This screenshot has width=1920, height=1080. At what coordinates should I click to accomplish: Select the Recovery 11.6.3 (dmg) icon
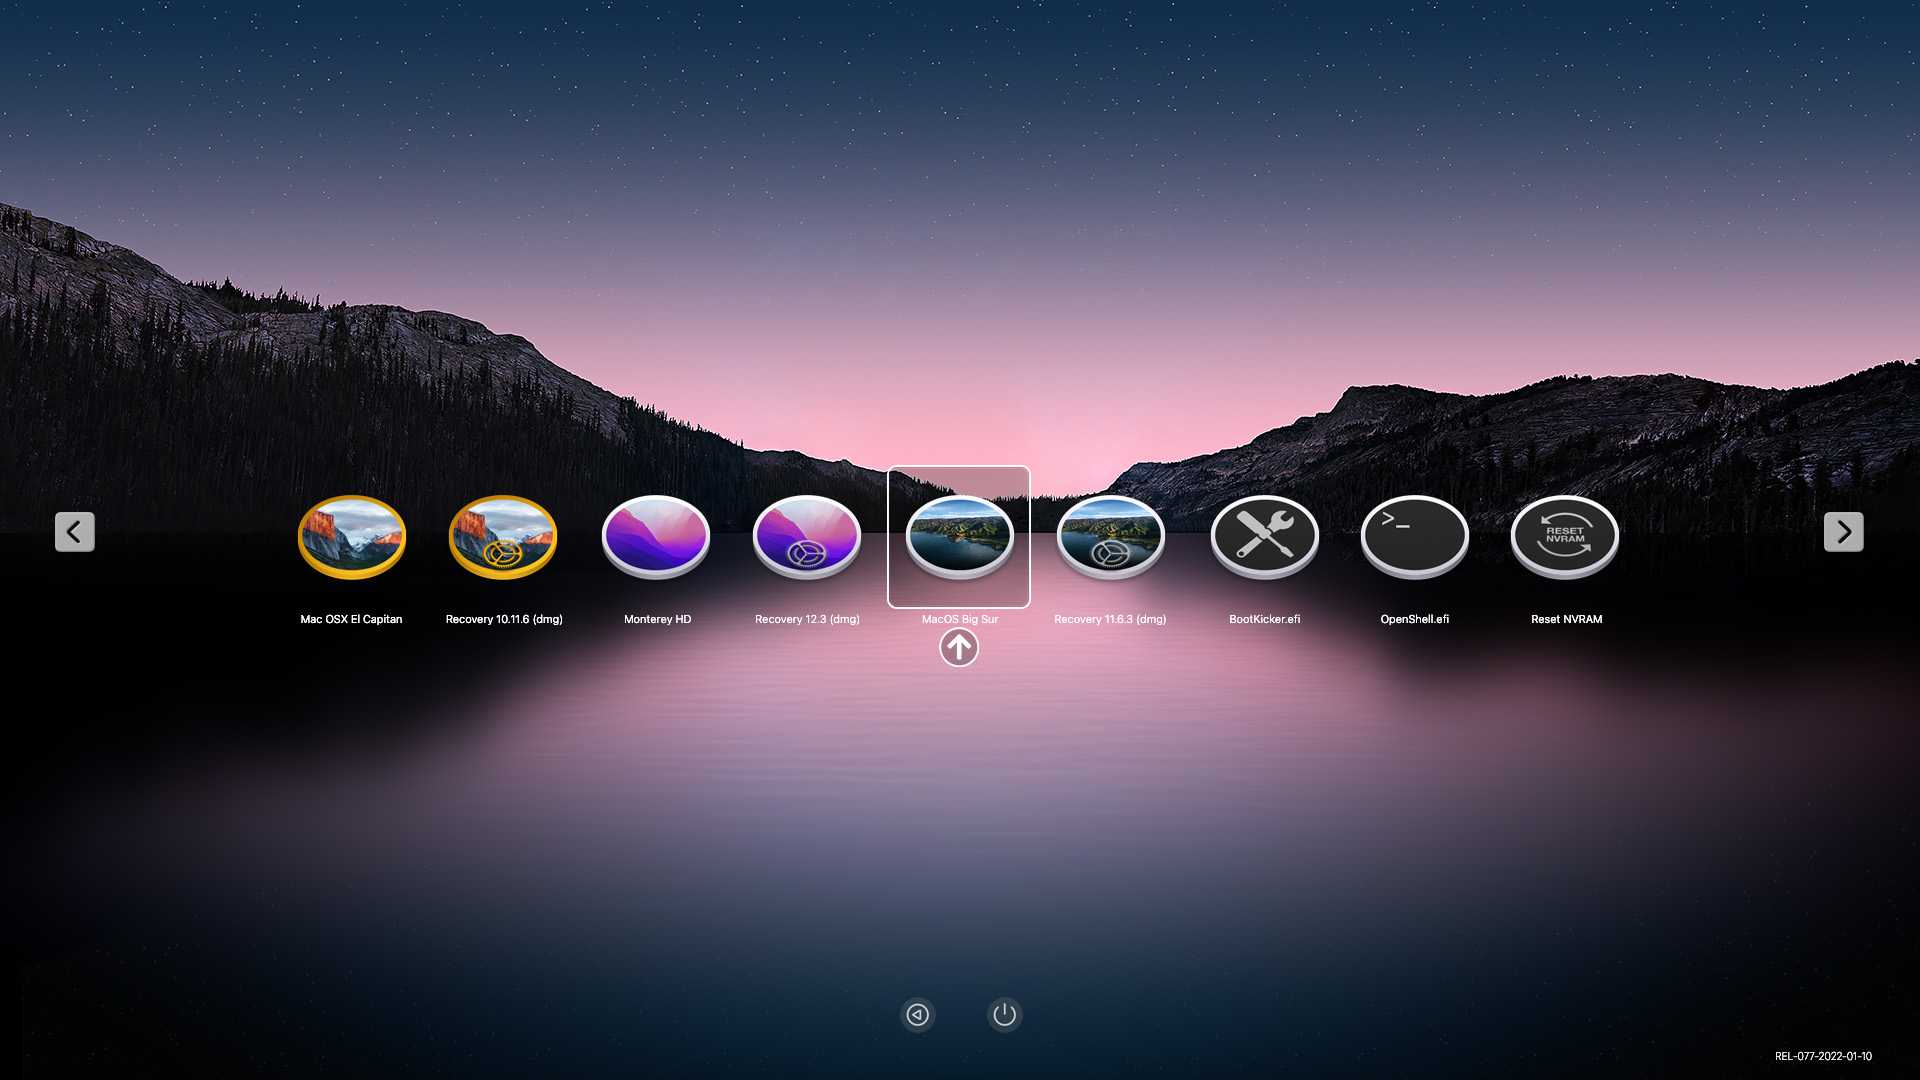coord(1110,537)
